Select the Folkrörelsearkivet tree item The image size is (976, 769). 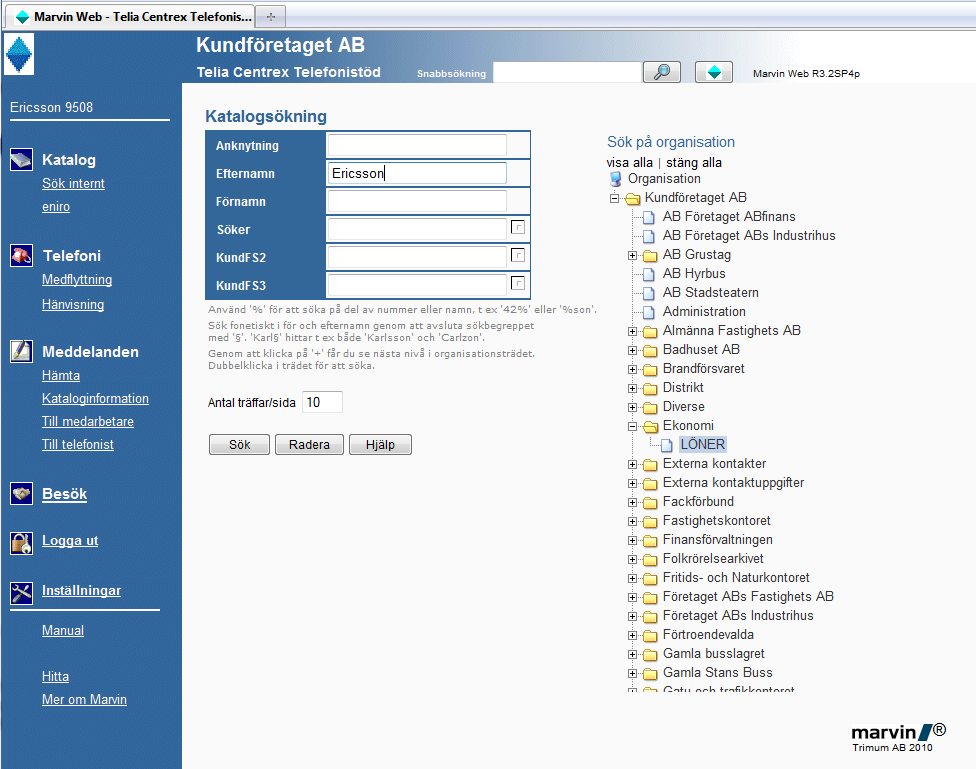[713, 559]
